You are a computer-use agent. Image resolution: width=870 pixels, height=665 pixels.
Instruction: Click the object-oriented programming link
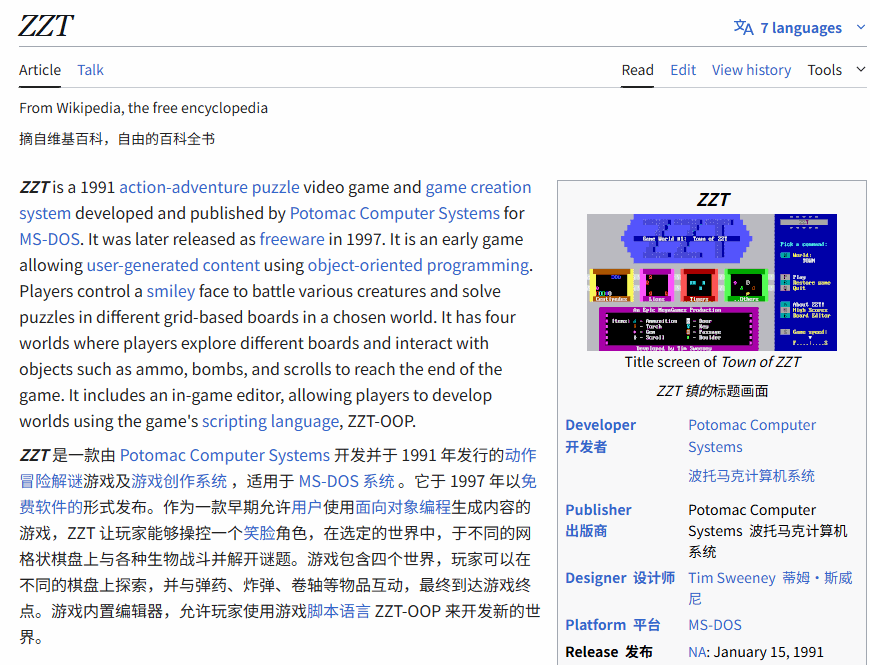(x=418, y=265)
